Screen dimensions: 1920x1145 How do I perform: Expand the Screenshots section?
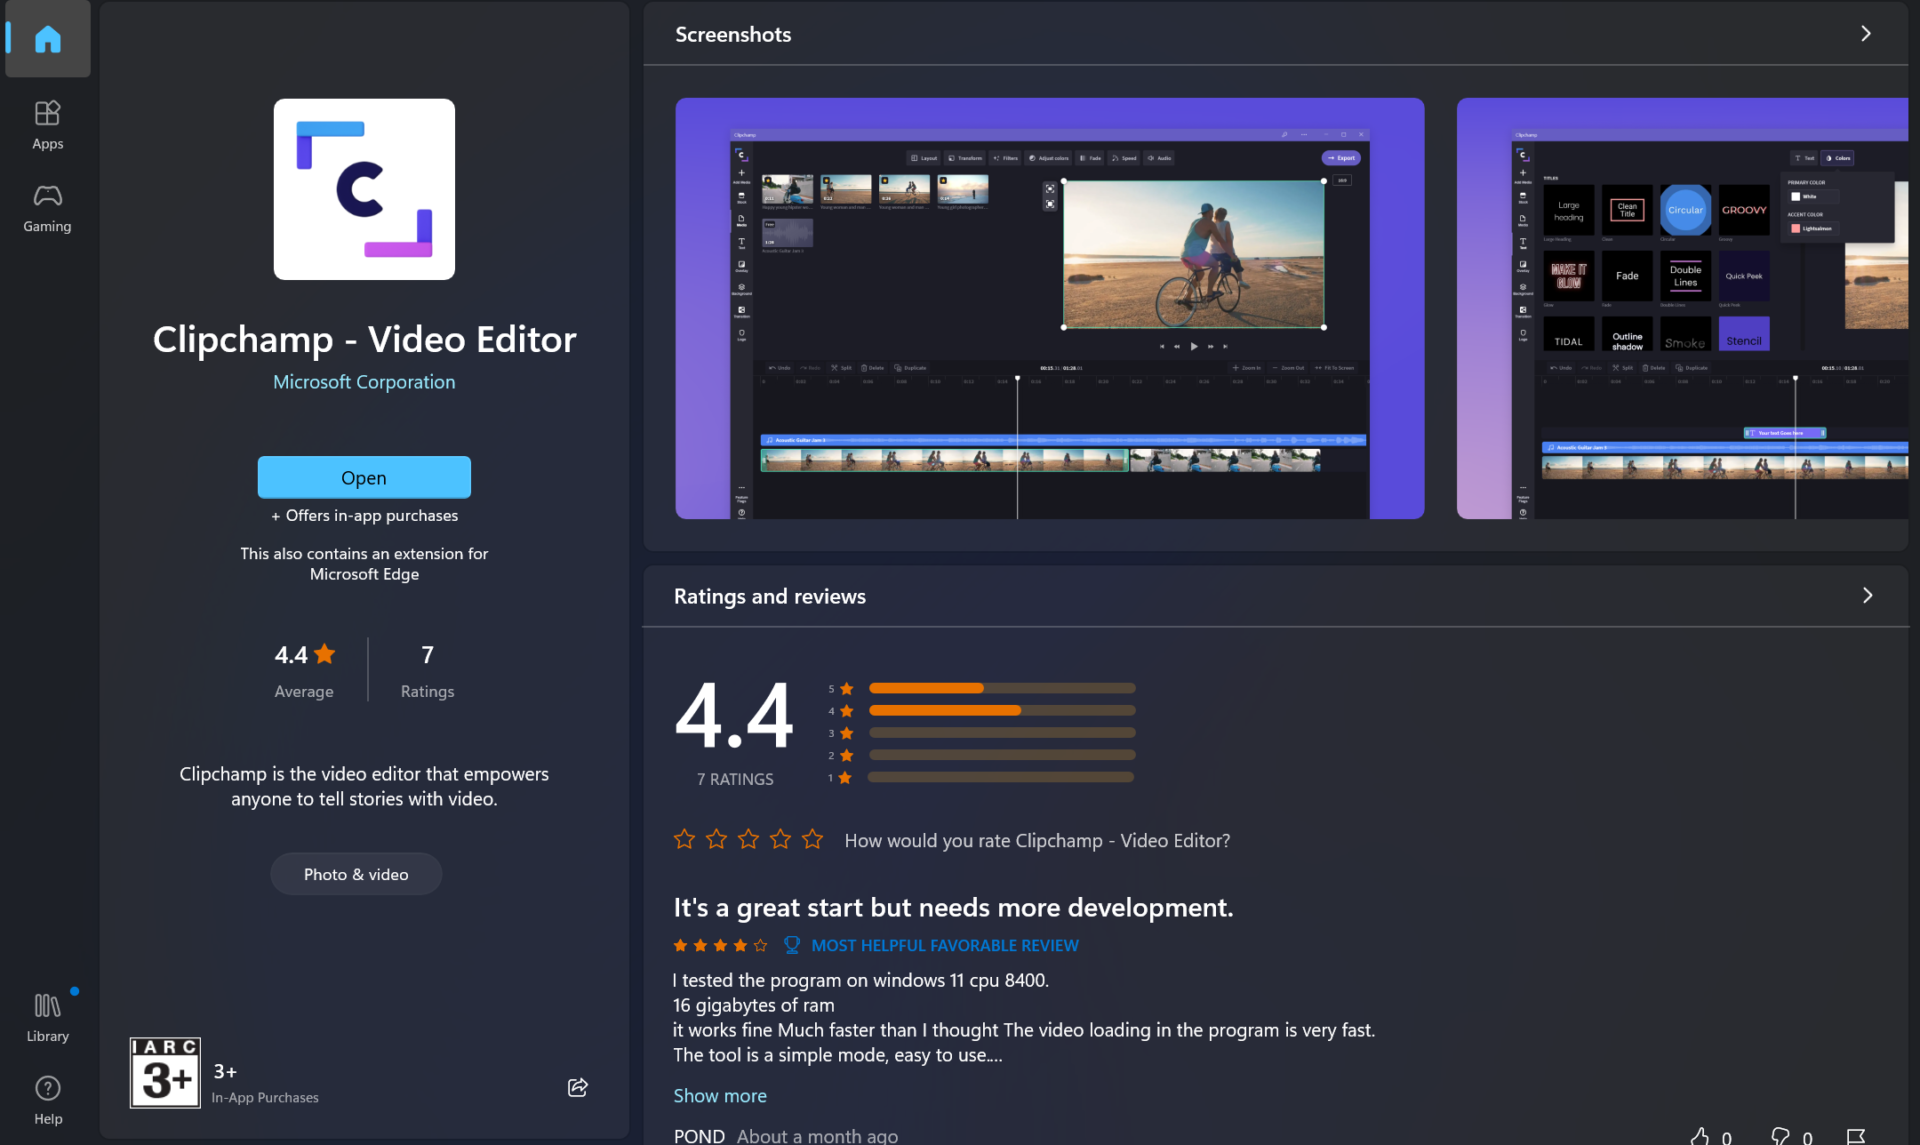(1866, 33)
